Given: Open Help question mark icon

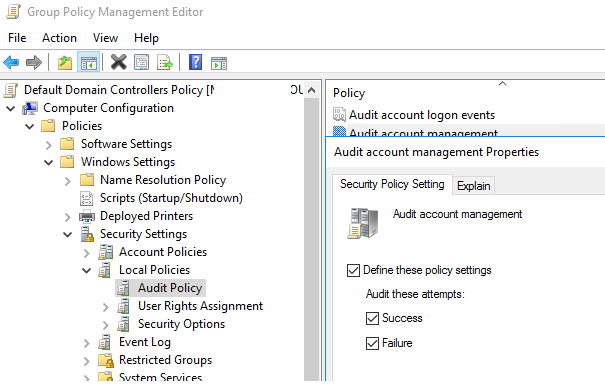Looking at the screenshot, I should (196, 62).
